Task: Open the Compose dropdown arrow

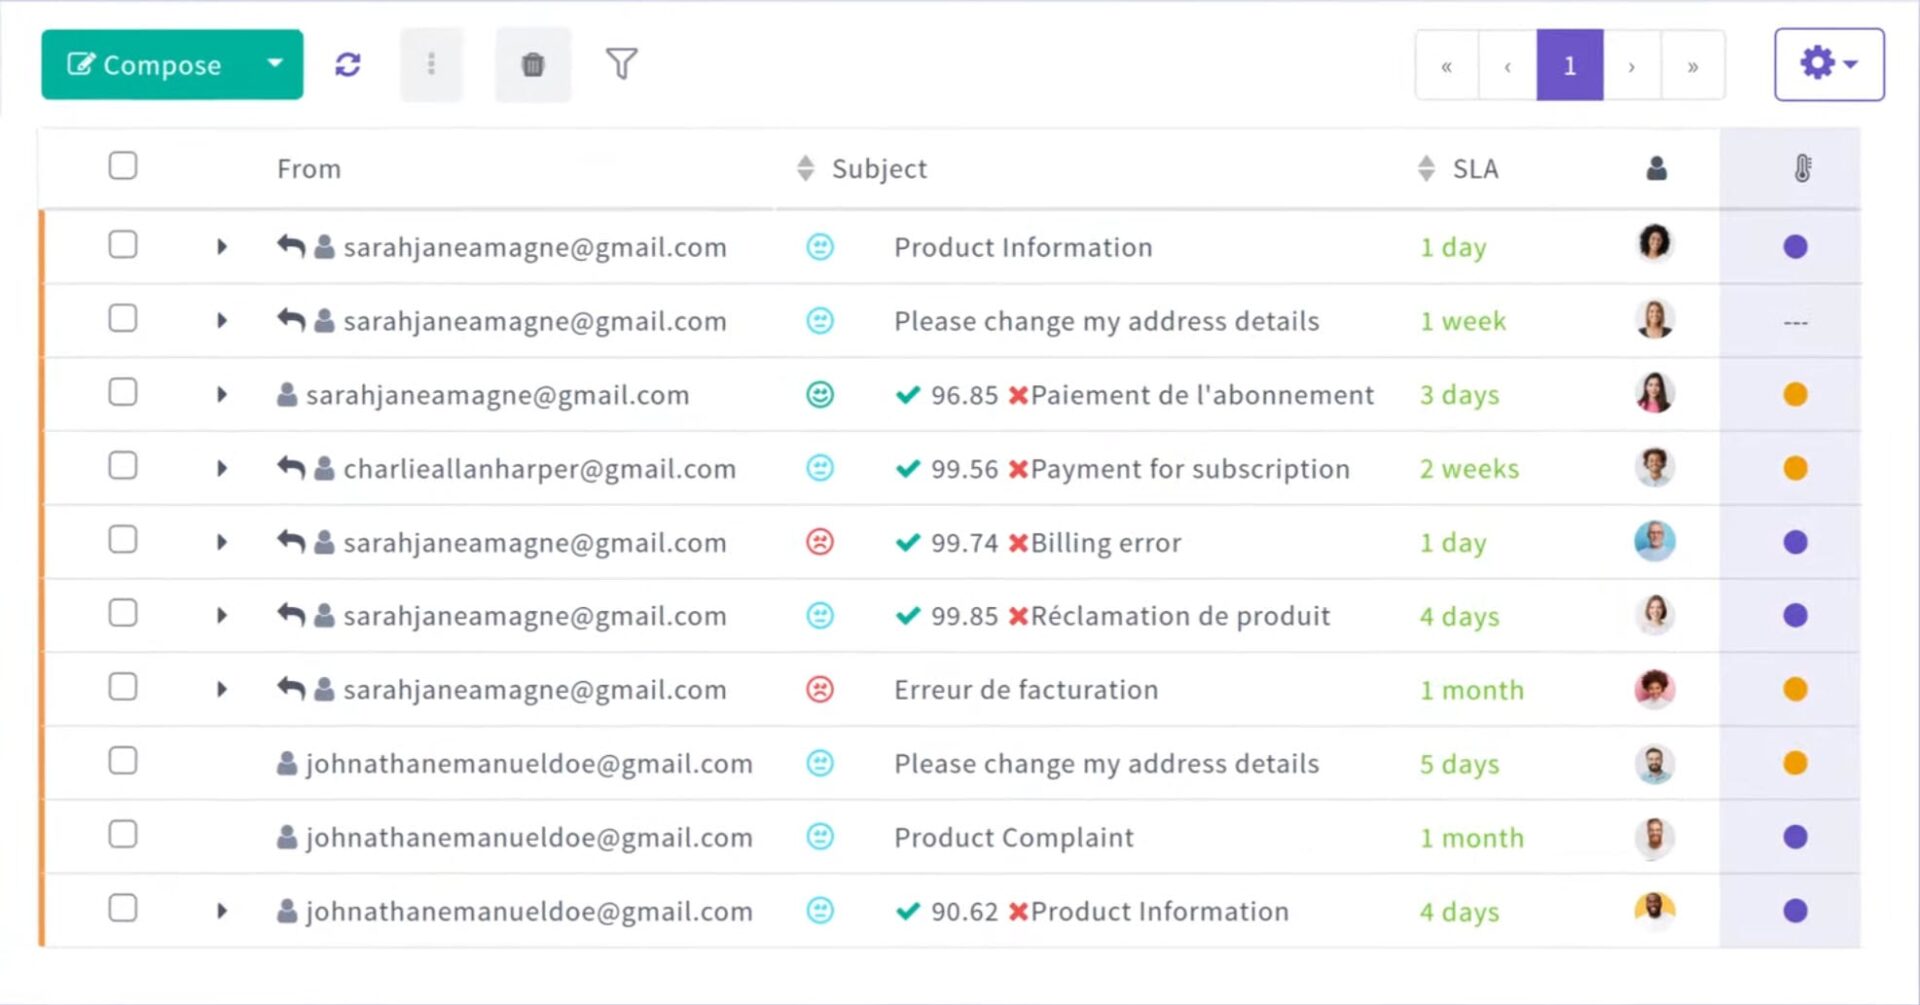Action: (275, 63)
